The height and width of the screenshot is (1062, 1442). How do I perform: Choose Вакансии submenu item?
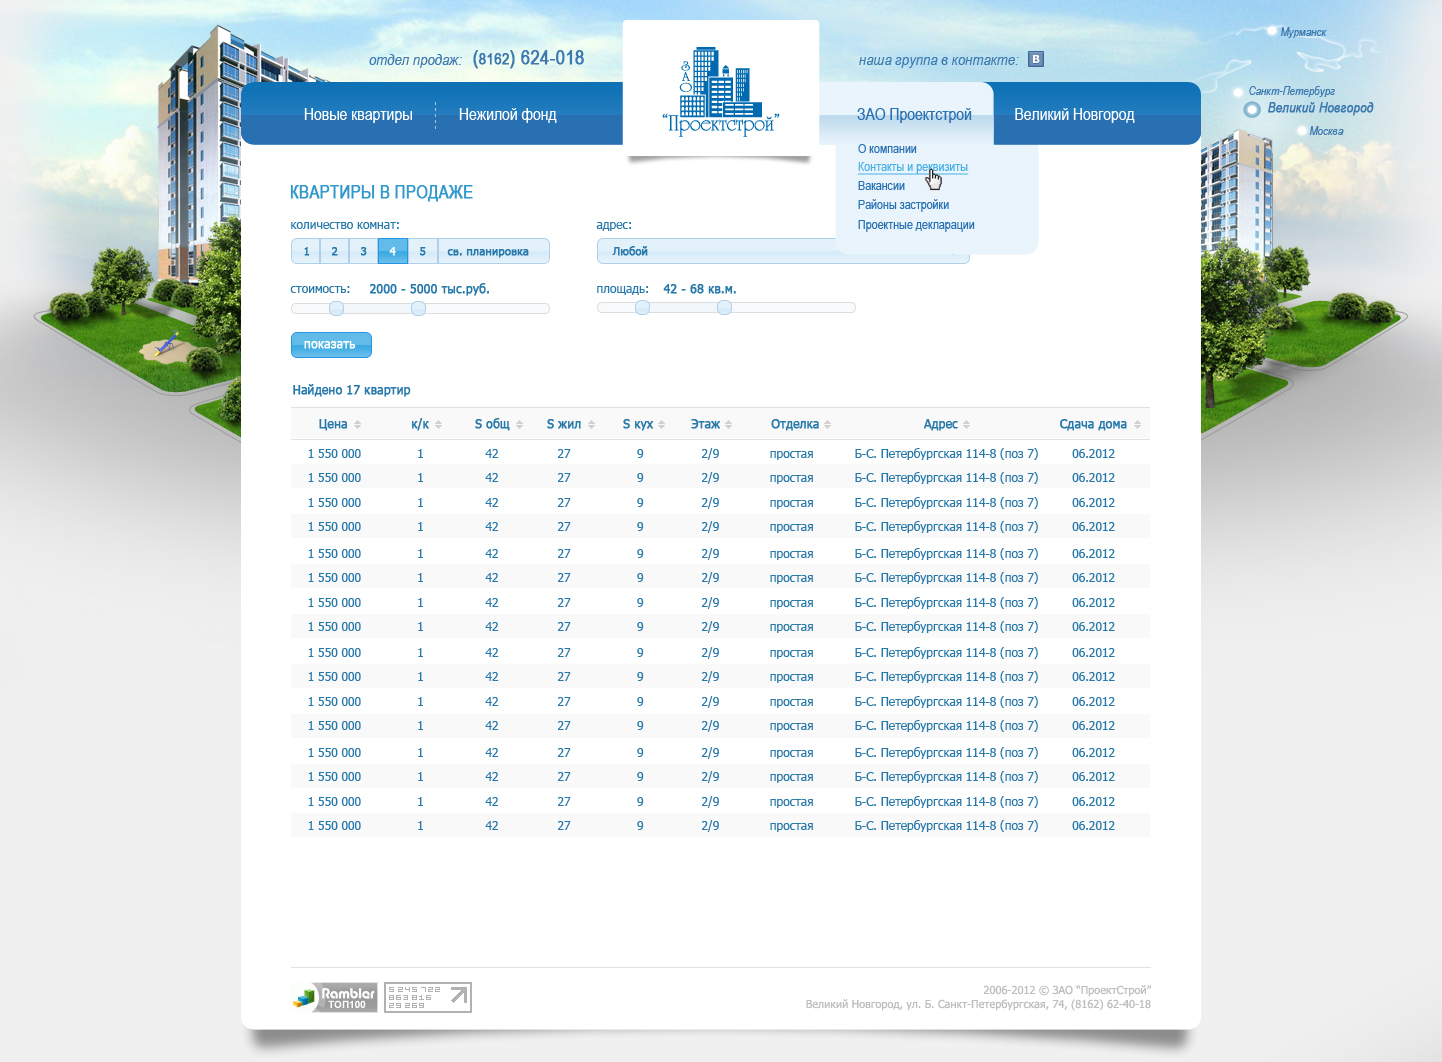coord(881,186)
